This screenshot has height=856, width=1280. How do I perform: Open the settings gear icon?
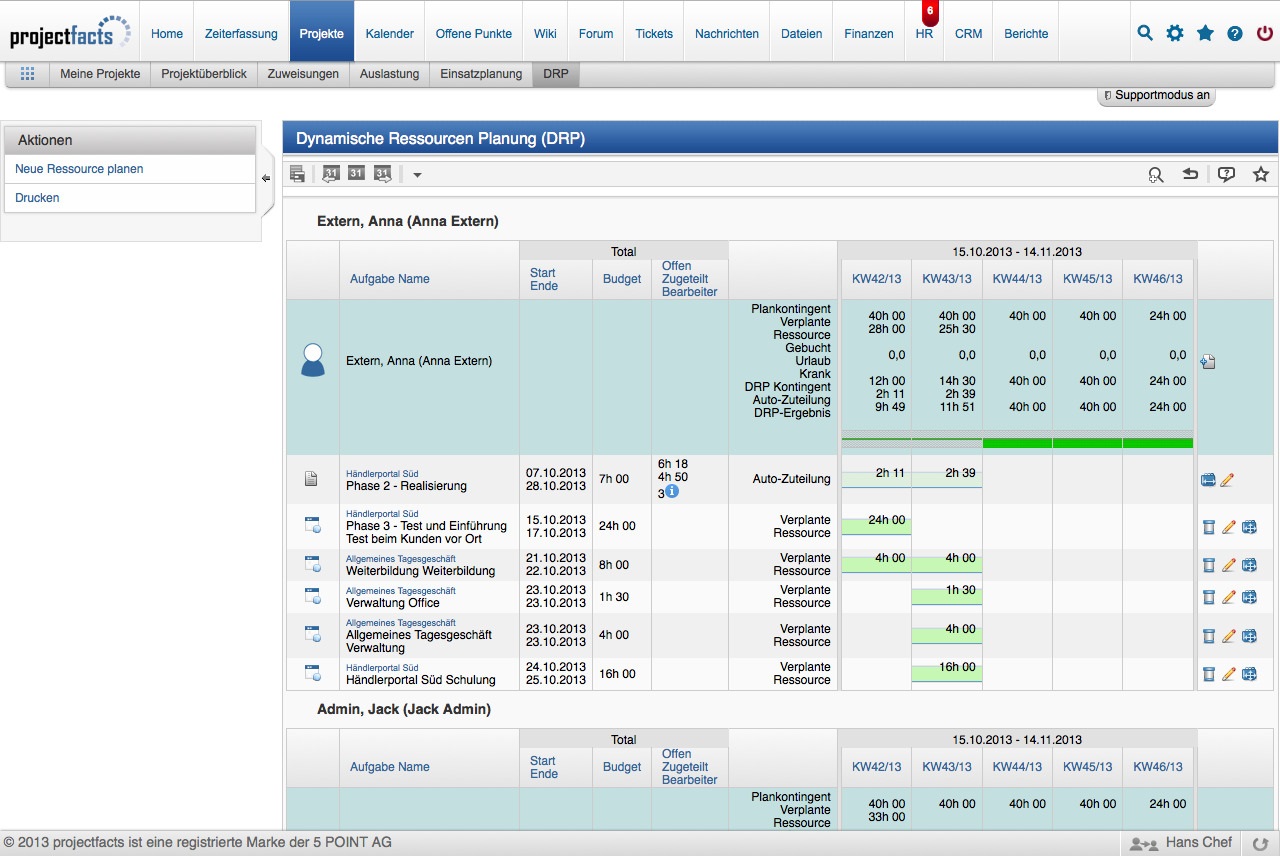click(1175, 33)
